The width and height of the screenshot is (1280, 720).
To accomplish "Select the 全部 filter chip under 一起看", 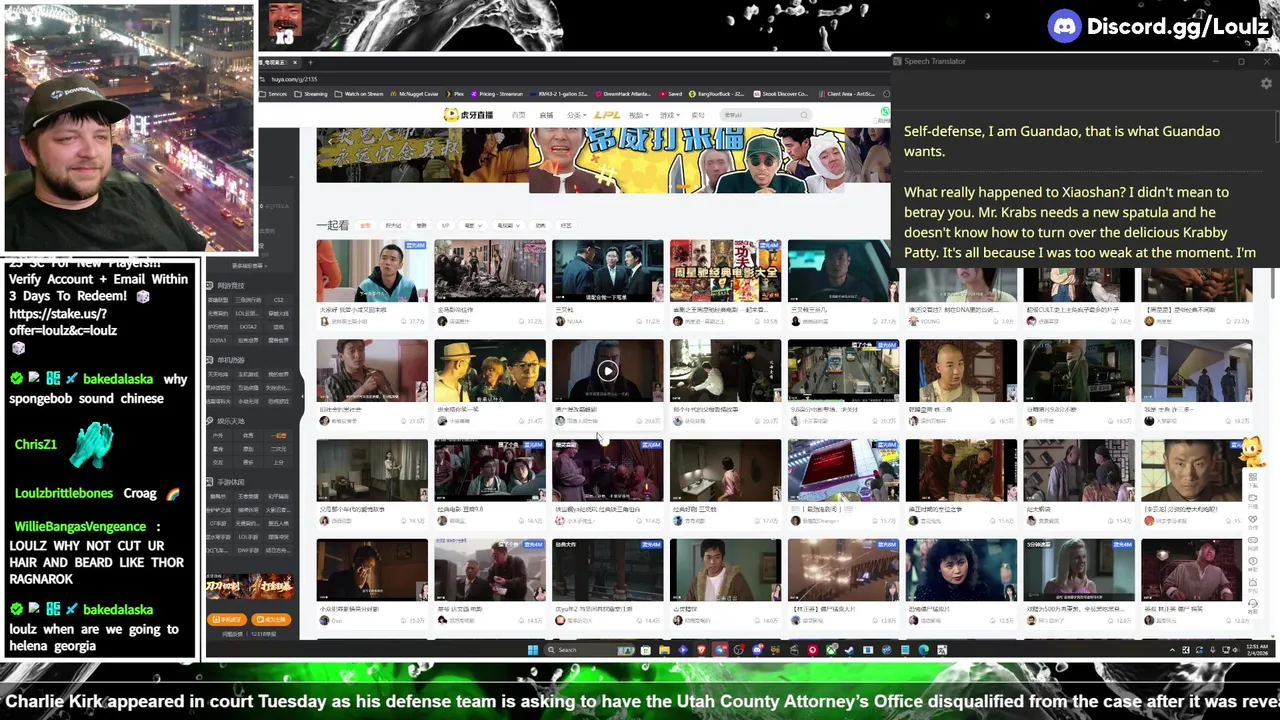I will (365, 225).
